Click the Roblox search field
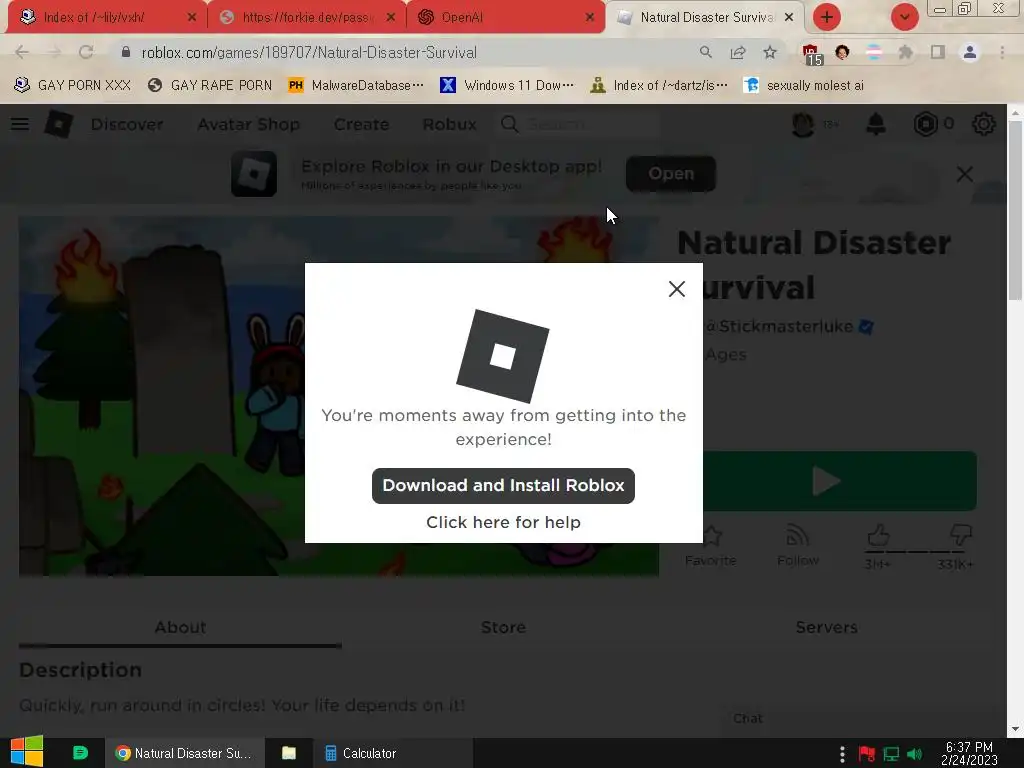This screenshot has height=768, width=1024. (x=579, y=124)
